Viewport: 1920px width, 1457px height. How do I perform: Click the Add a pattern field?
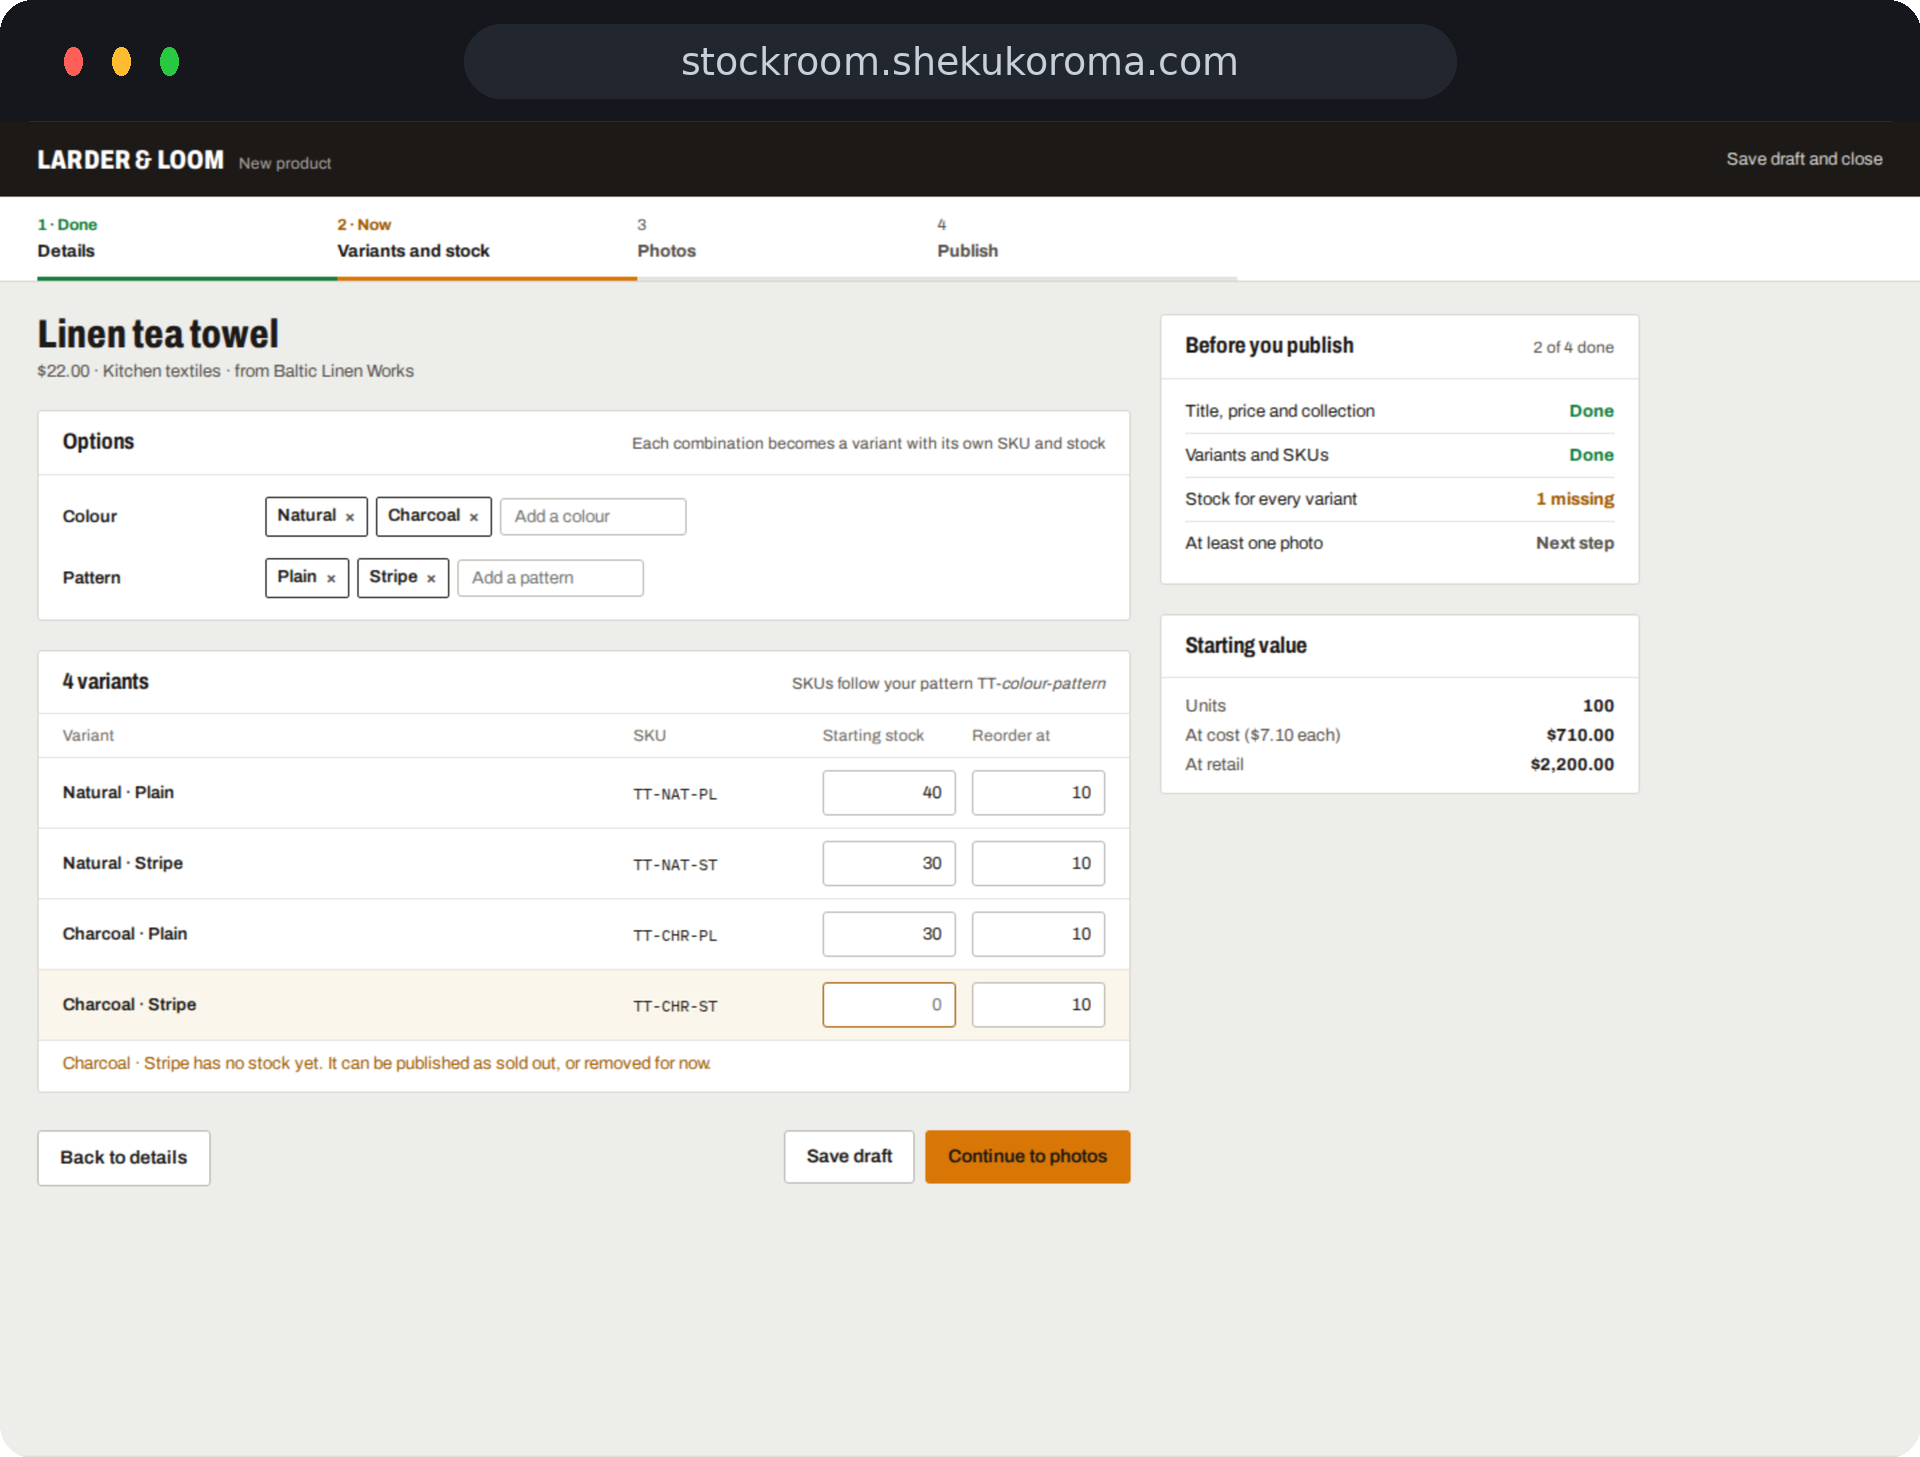(x=550, y=578)
